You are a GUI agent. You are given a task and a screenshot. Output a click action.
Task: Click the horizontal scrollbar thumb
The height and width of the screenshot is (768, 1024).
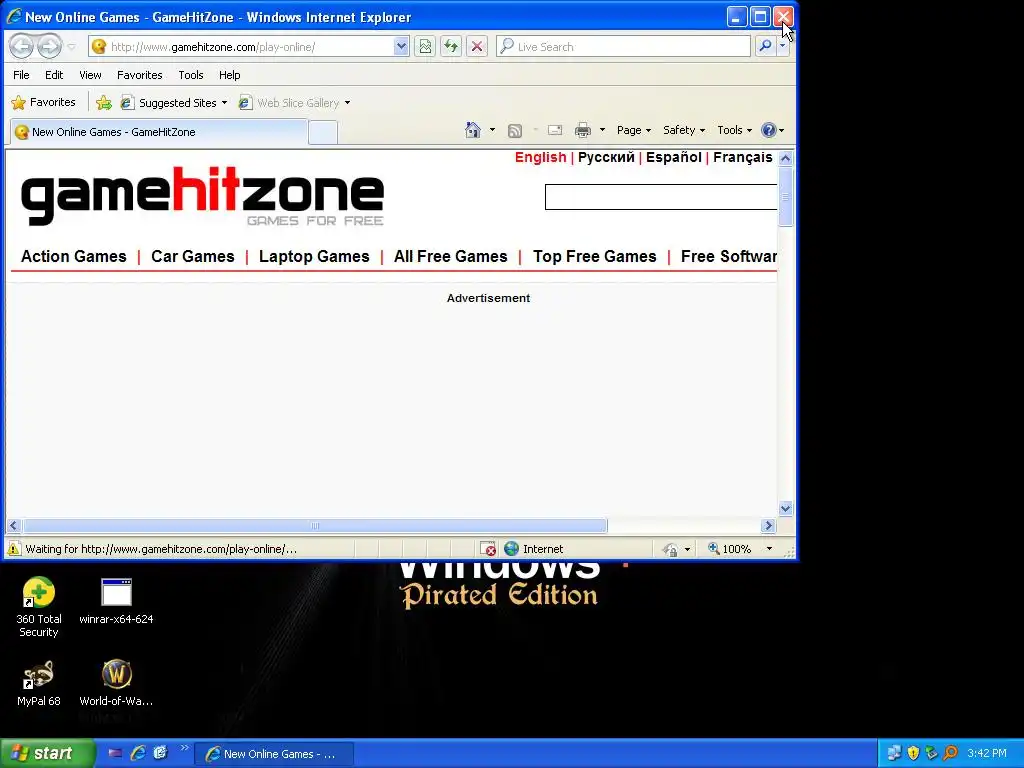315,525
